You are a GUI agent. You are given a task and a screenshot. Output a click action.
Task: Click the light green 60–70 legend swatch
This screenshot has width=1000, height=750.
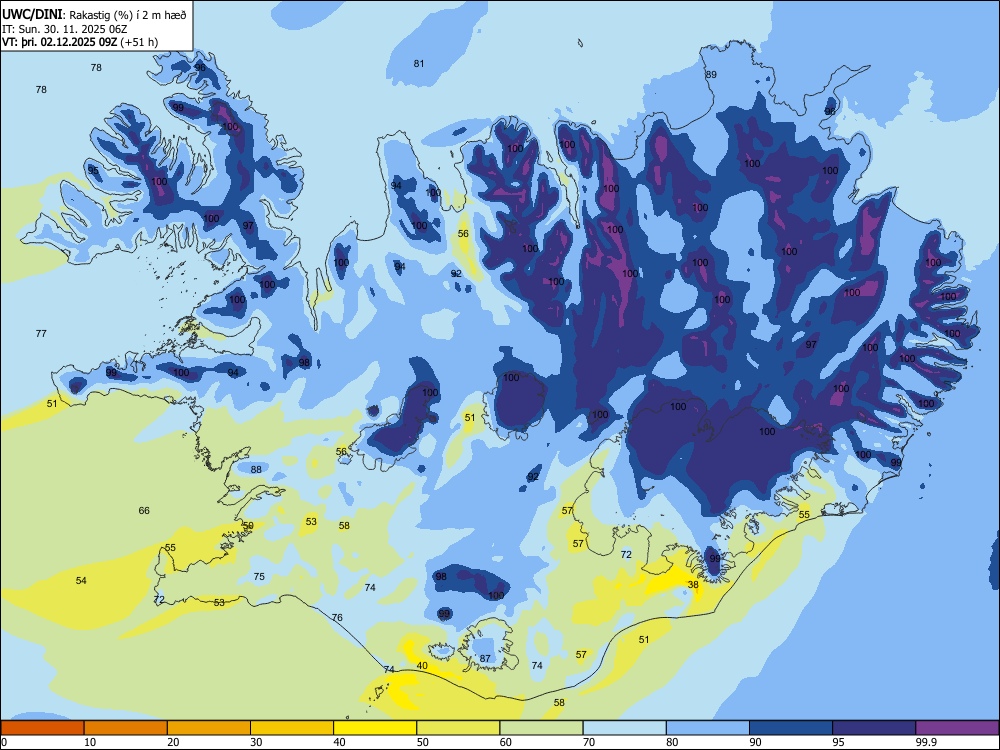click(541, 728)
